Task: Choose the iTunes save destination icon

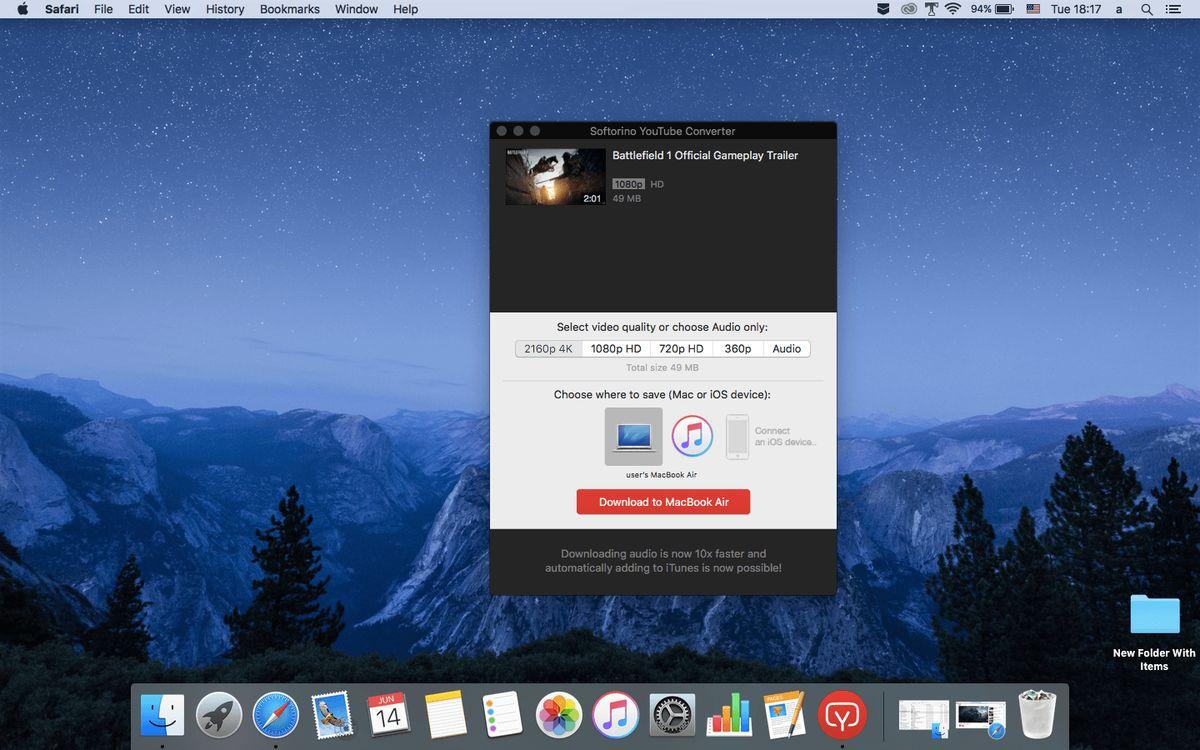Action: (x=692, y=437)
